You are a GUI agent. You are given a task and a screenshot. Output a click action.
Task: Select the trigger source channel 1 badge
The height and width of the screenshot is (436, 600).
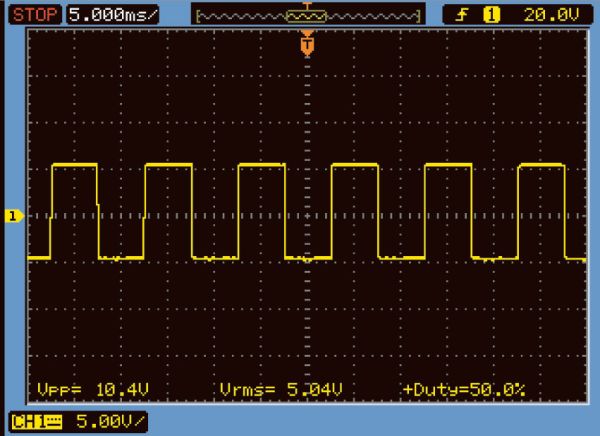pyautogui.click(x=490, y=15)
